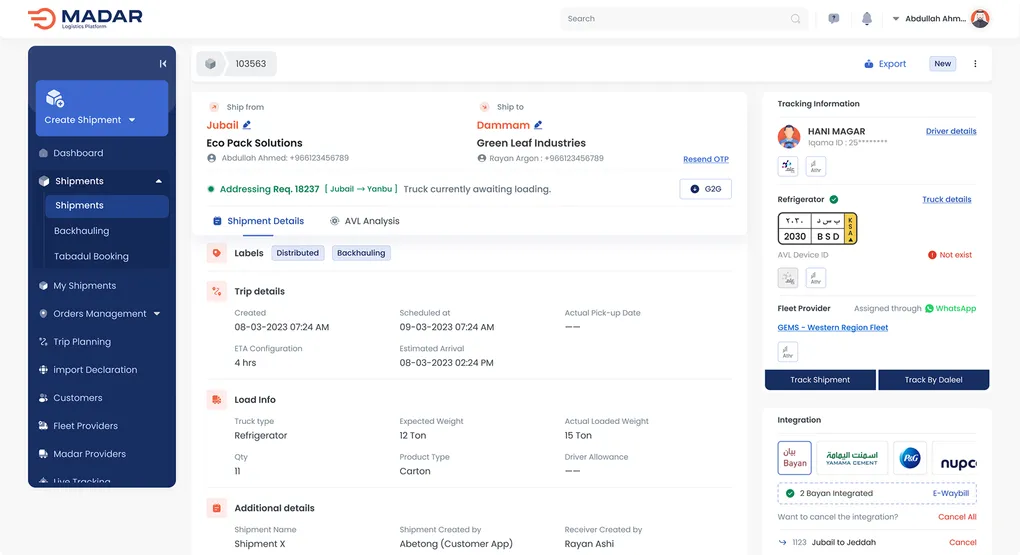
Task: Open the three-dot more options menu
Action: click(x=975, y=64)
